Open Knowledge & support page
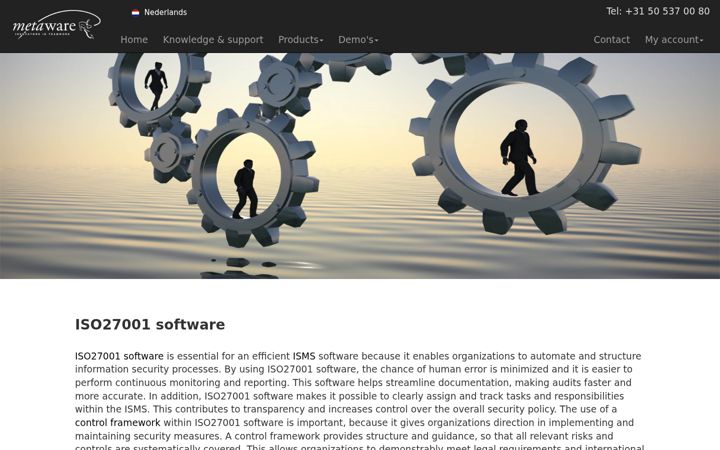Image resolution: width=720 pixels, height=450 pixels. (x=213, y=39)
